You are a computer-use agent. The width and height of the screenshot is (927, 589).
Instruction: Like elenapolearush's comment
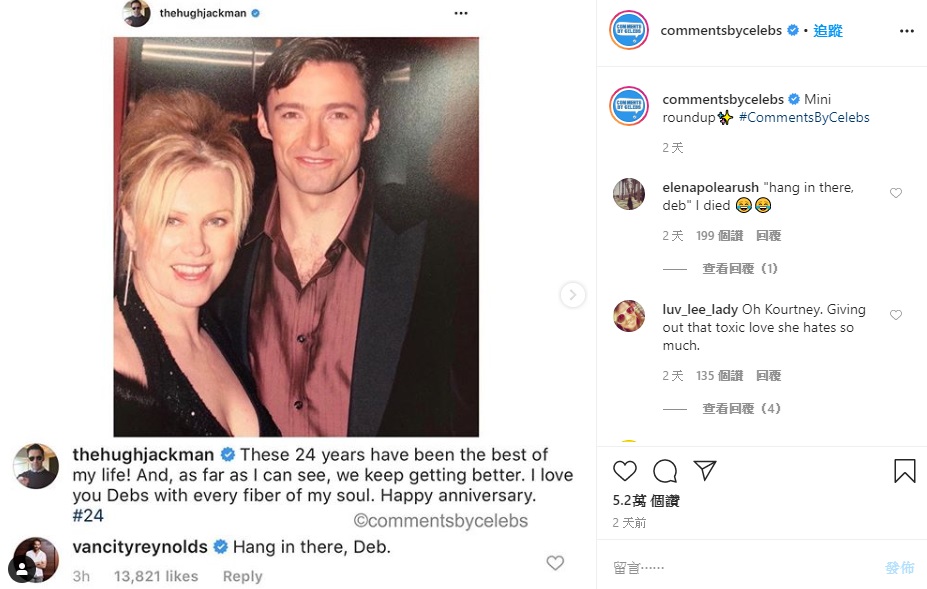coord(896,193)
